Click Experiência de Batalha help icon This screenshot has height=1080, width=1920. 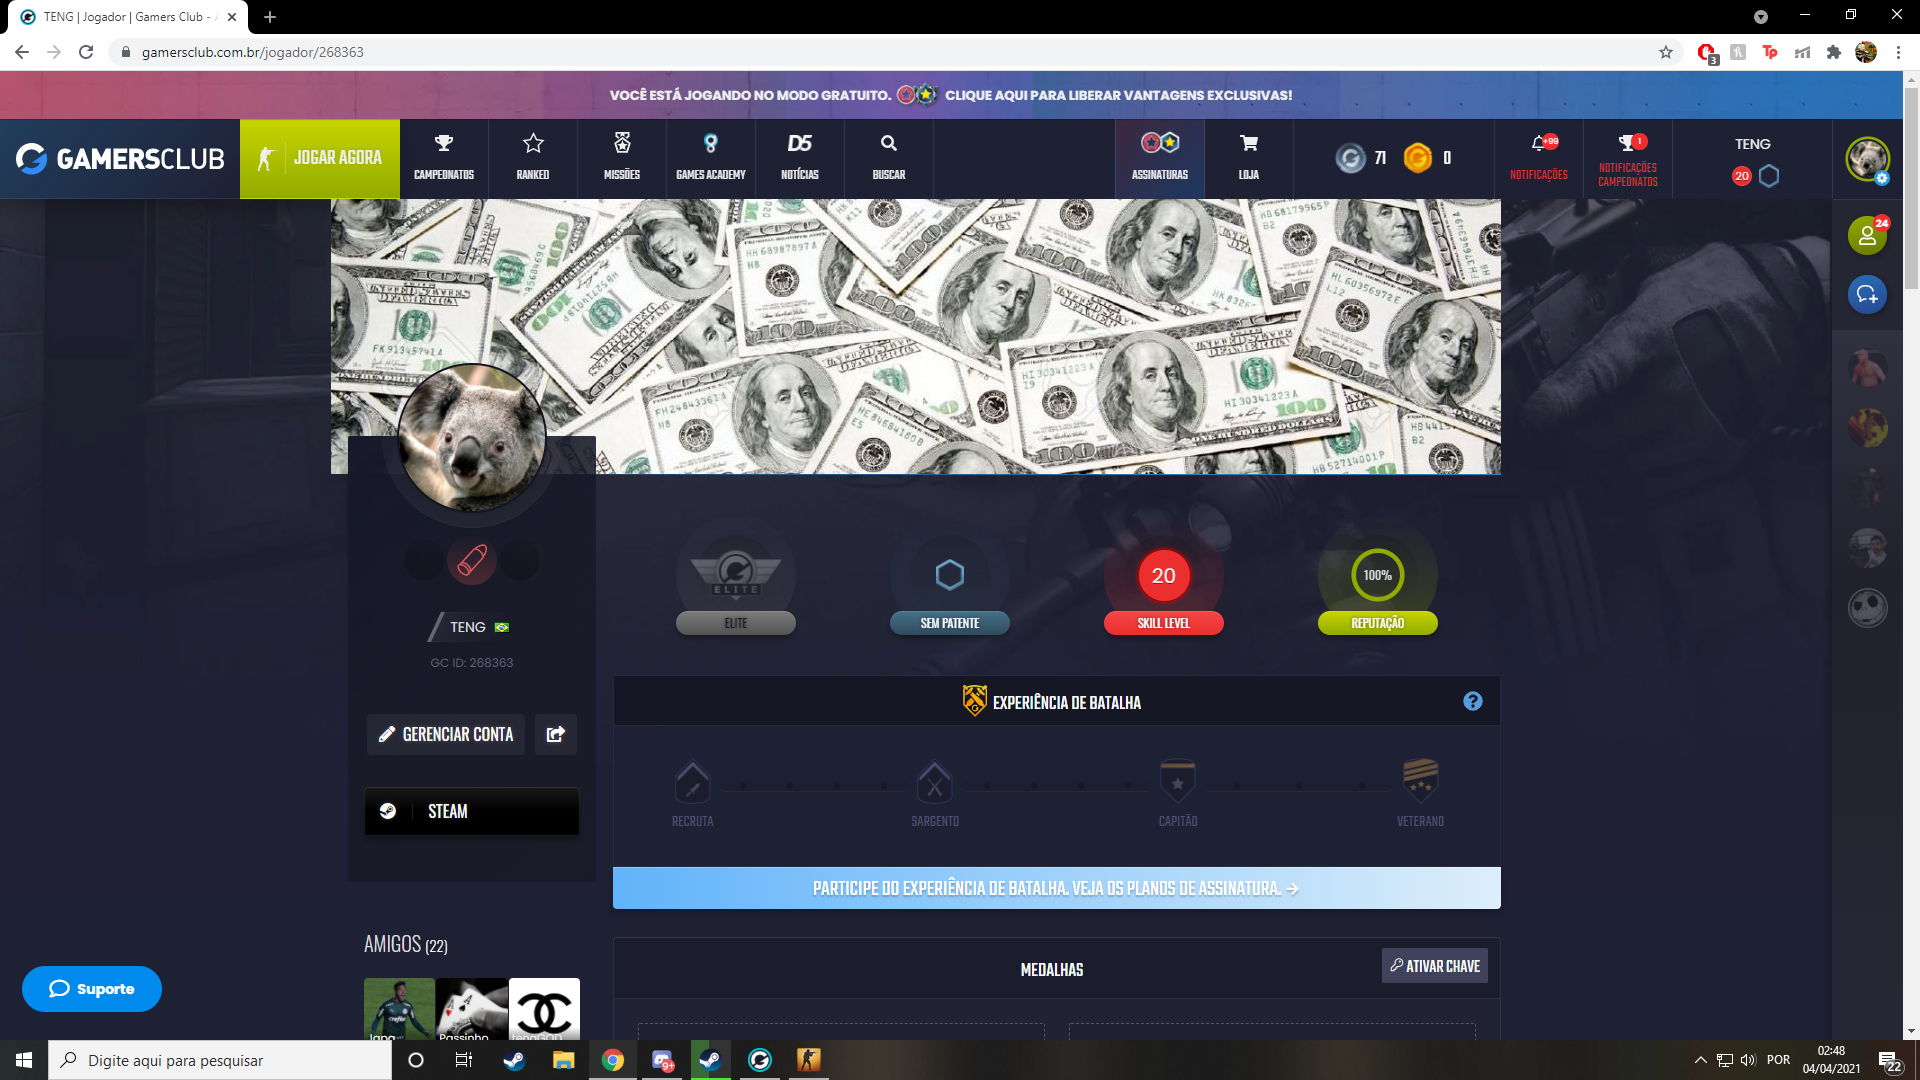(1472, 701)
